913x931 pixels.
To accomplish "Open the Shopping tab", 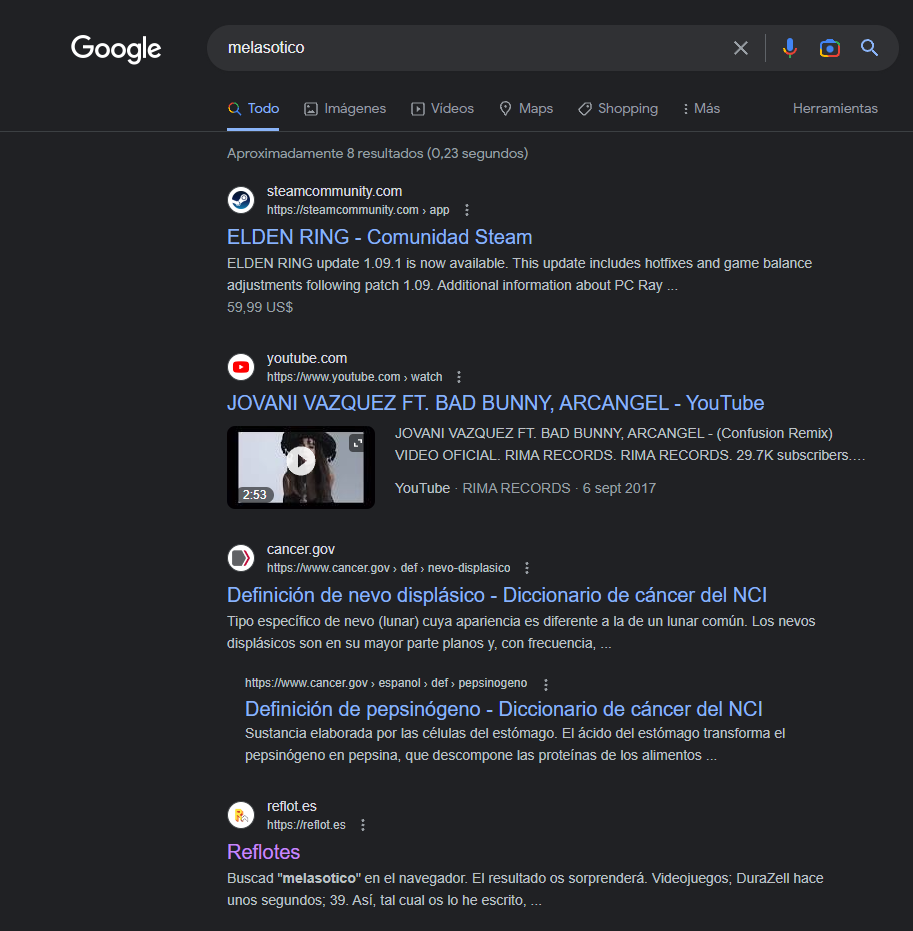I will point(618,109).
